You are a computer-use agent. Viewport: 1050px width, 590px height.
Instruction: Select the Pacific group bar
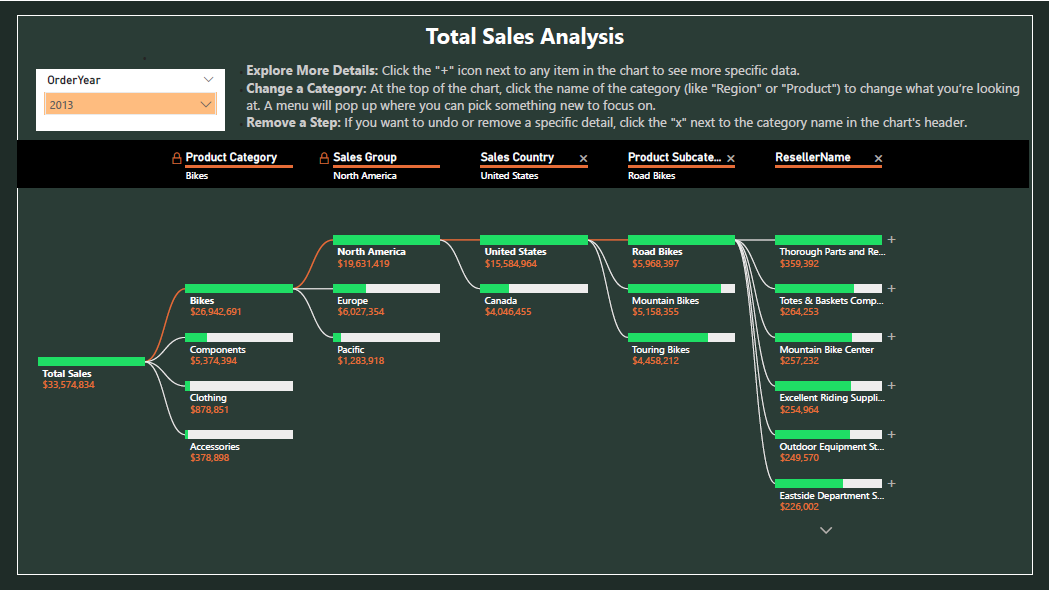[x=386, y=338]
